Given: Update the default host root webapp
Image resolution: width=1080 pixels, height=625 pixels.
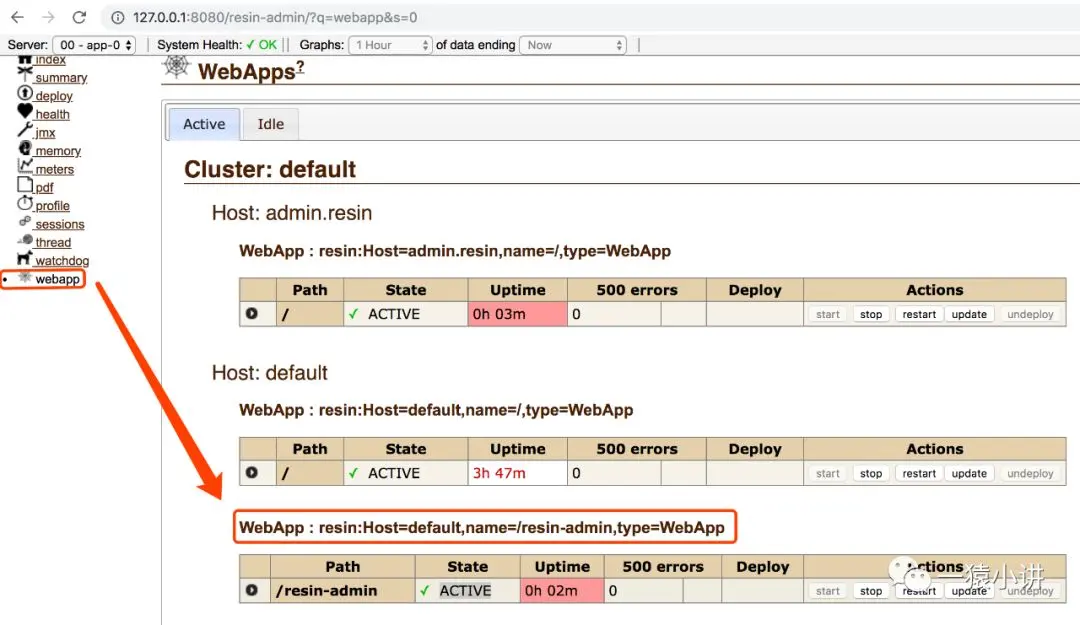Looking at the screenshot, I should click(969, 473).
